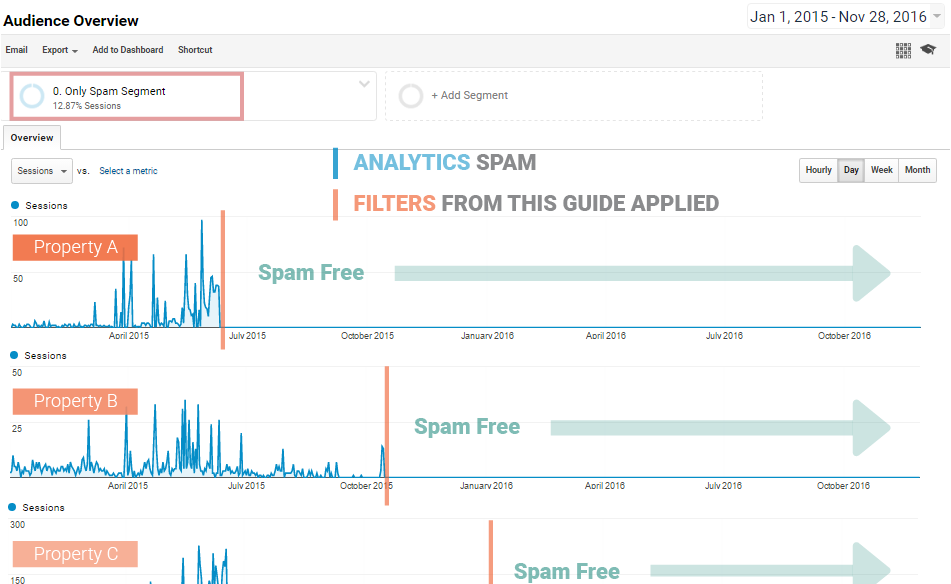The width and height of the screenshot is (951, 584).
Task: Switch graph to Day view
Action: coord(851,170)
